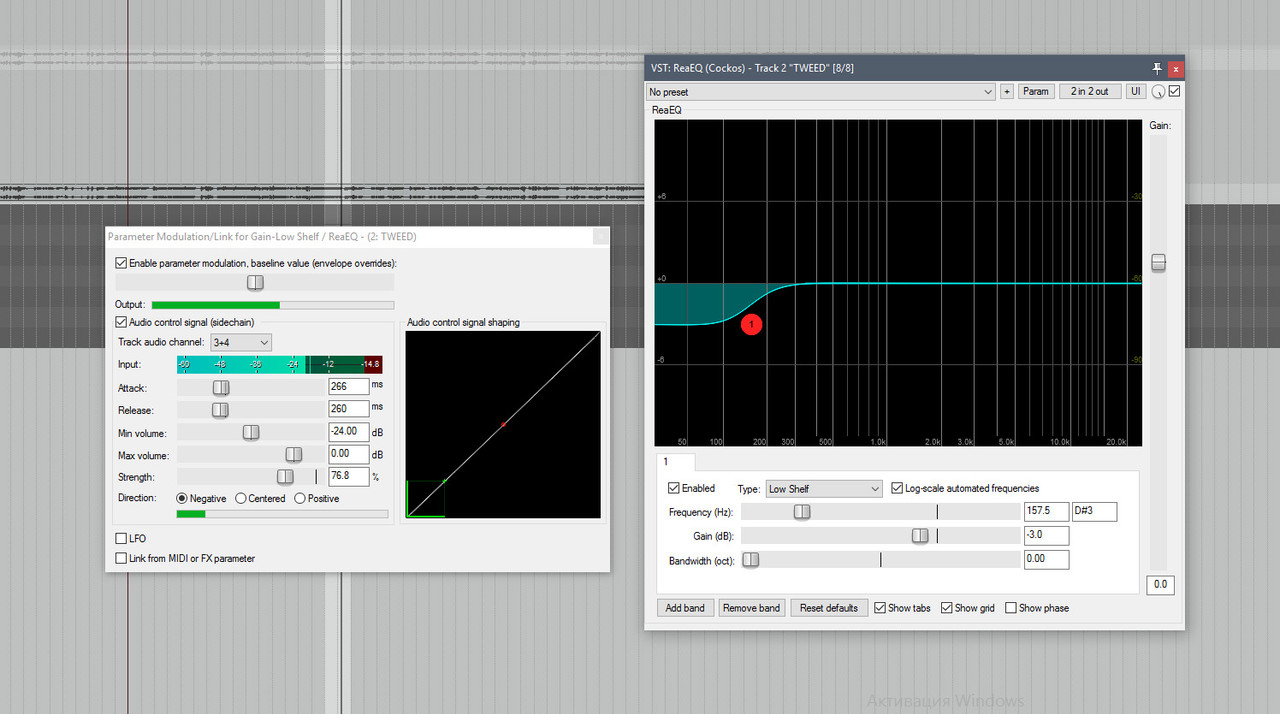Enable the LFO checkbox
This screenshot has width=1280, height=714.
pyautogui.click(x=121, y=538)
